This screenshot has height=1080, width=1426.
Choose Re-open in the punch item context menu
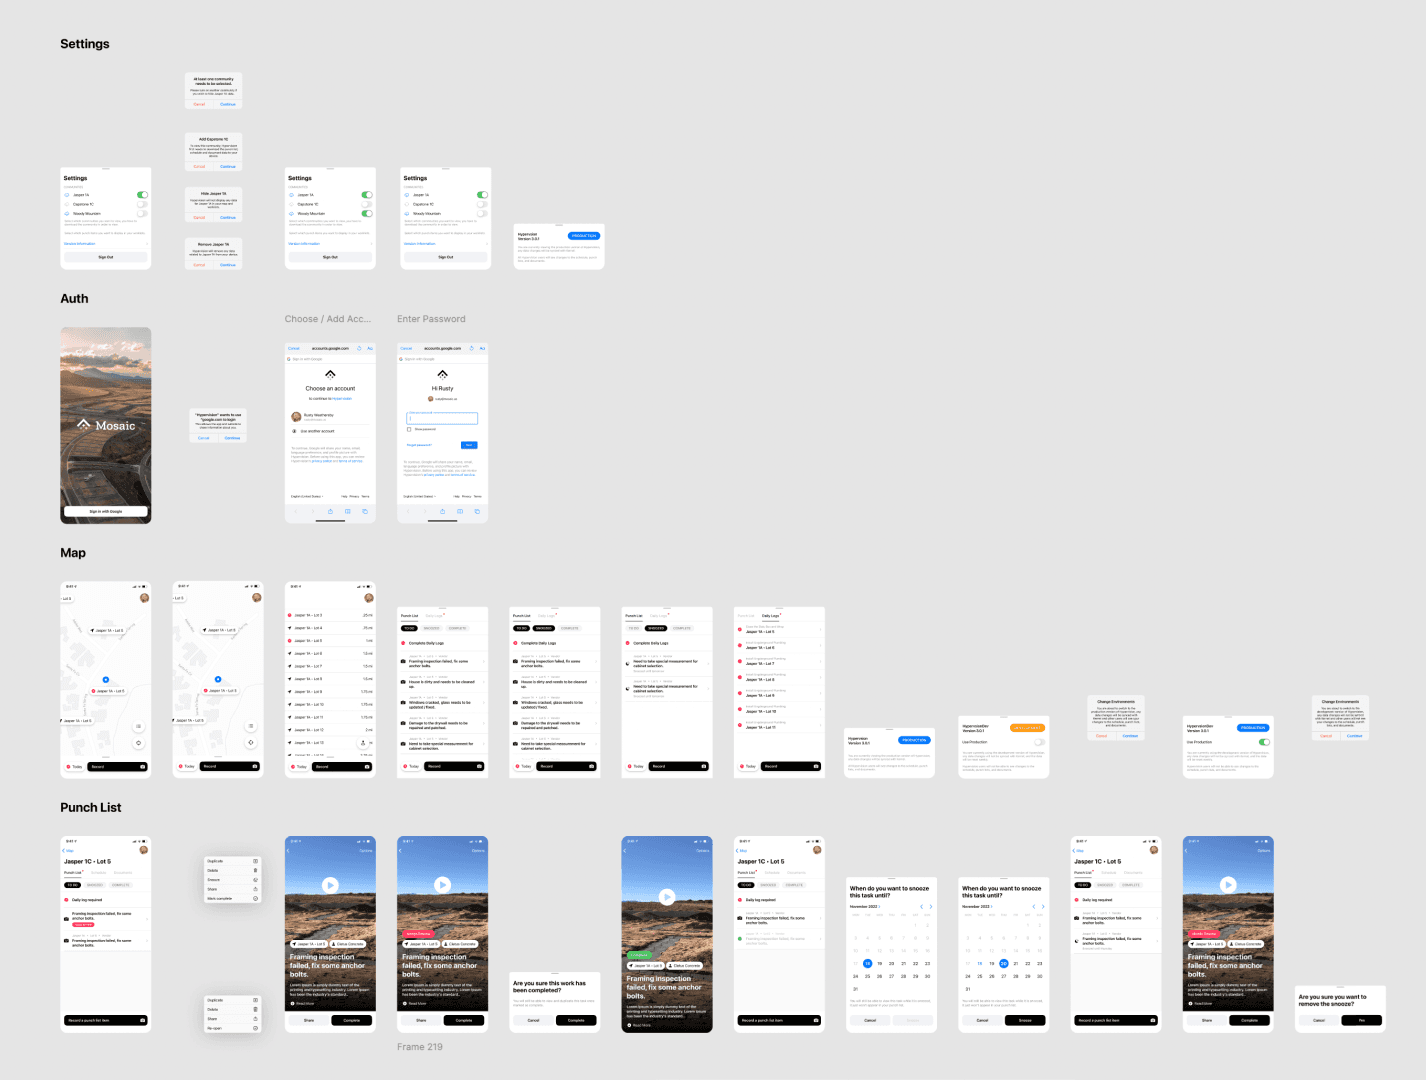click(x=232, y=1028)
